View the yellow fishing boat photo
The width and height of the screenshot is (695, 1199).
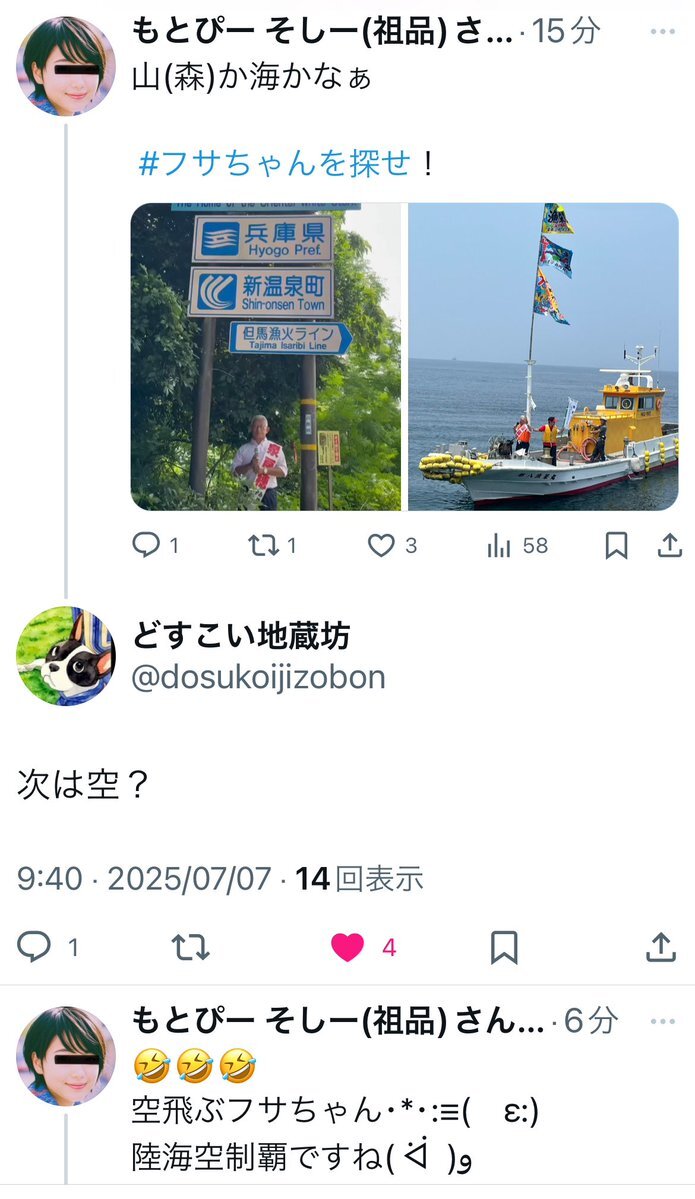[543, 356]
